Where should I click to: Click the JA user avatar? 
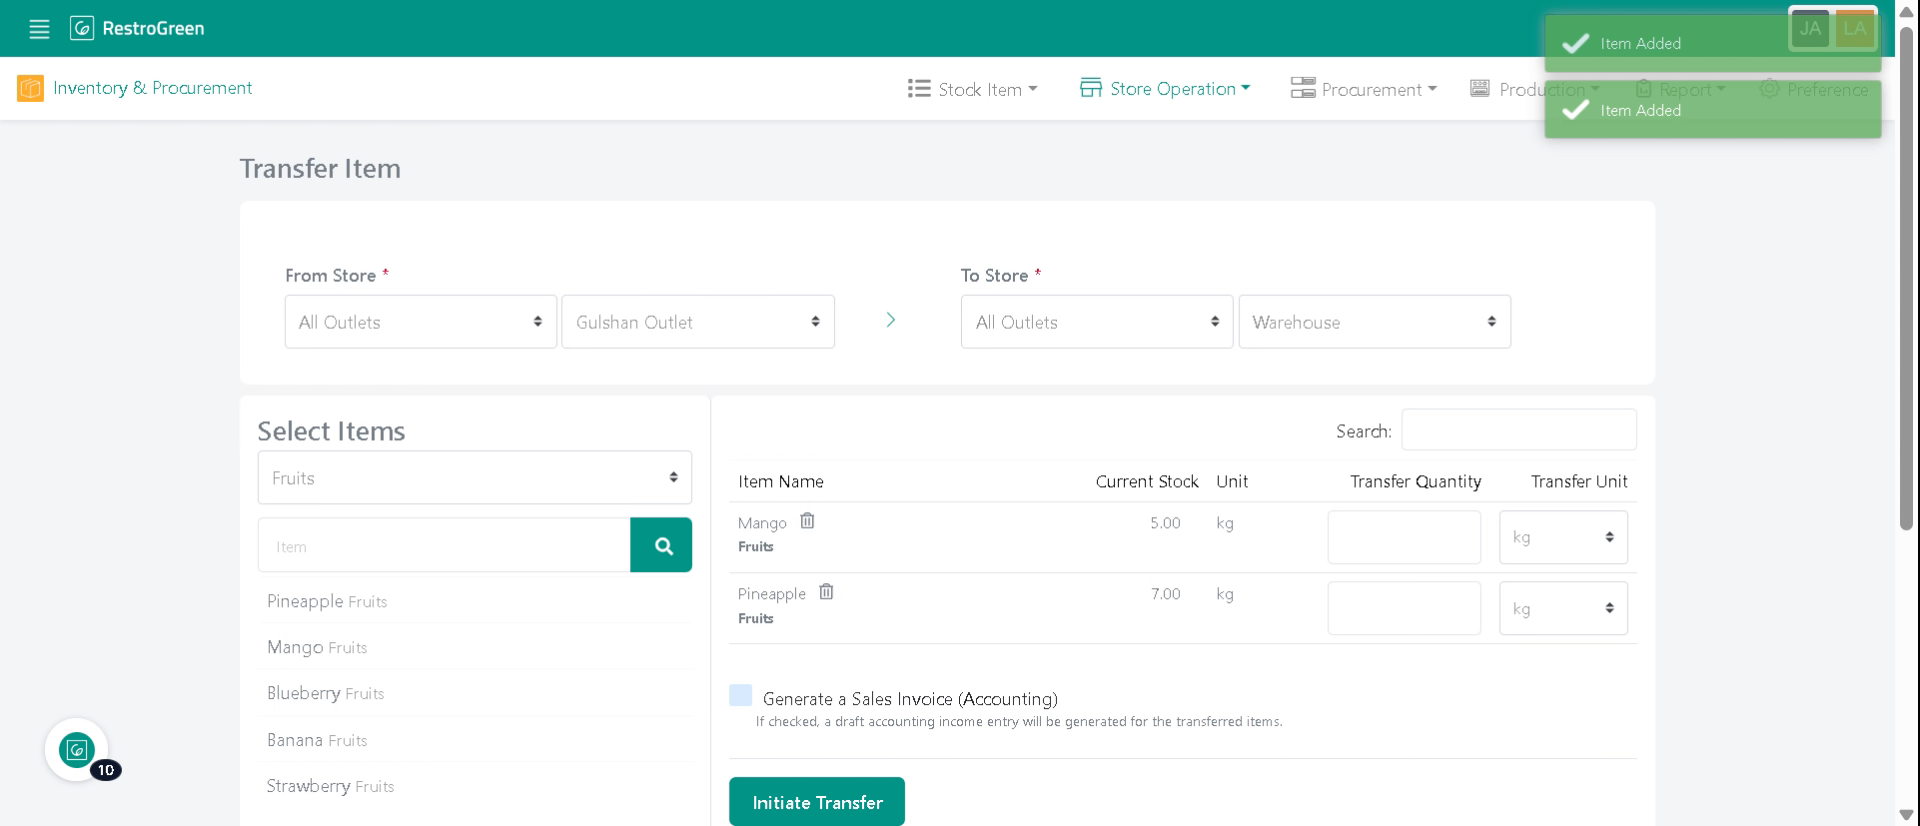pyautogui.click(x=1810, y=28)
